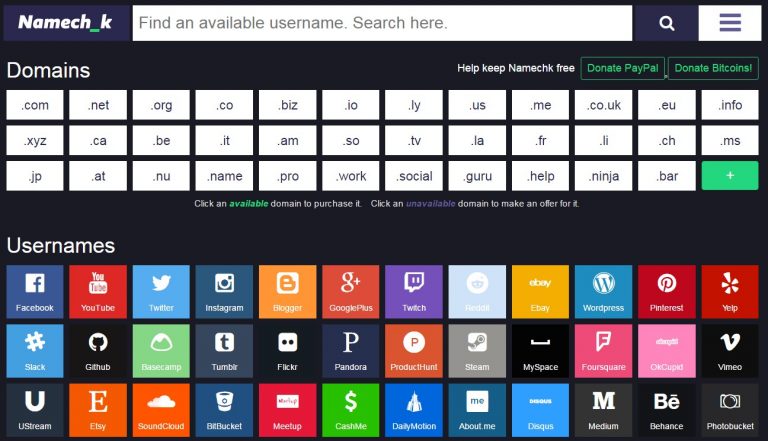768x441 pixels.
Task: Click the OkCupid tile
Action: tap(667, 351)
